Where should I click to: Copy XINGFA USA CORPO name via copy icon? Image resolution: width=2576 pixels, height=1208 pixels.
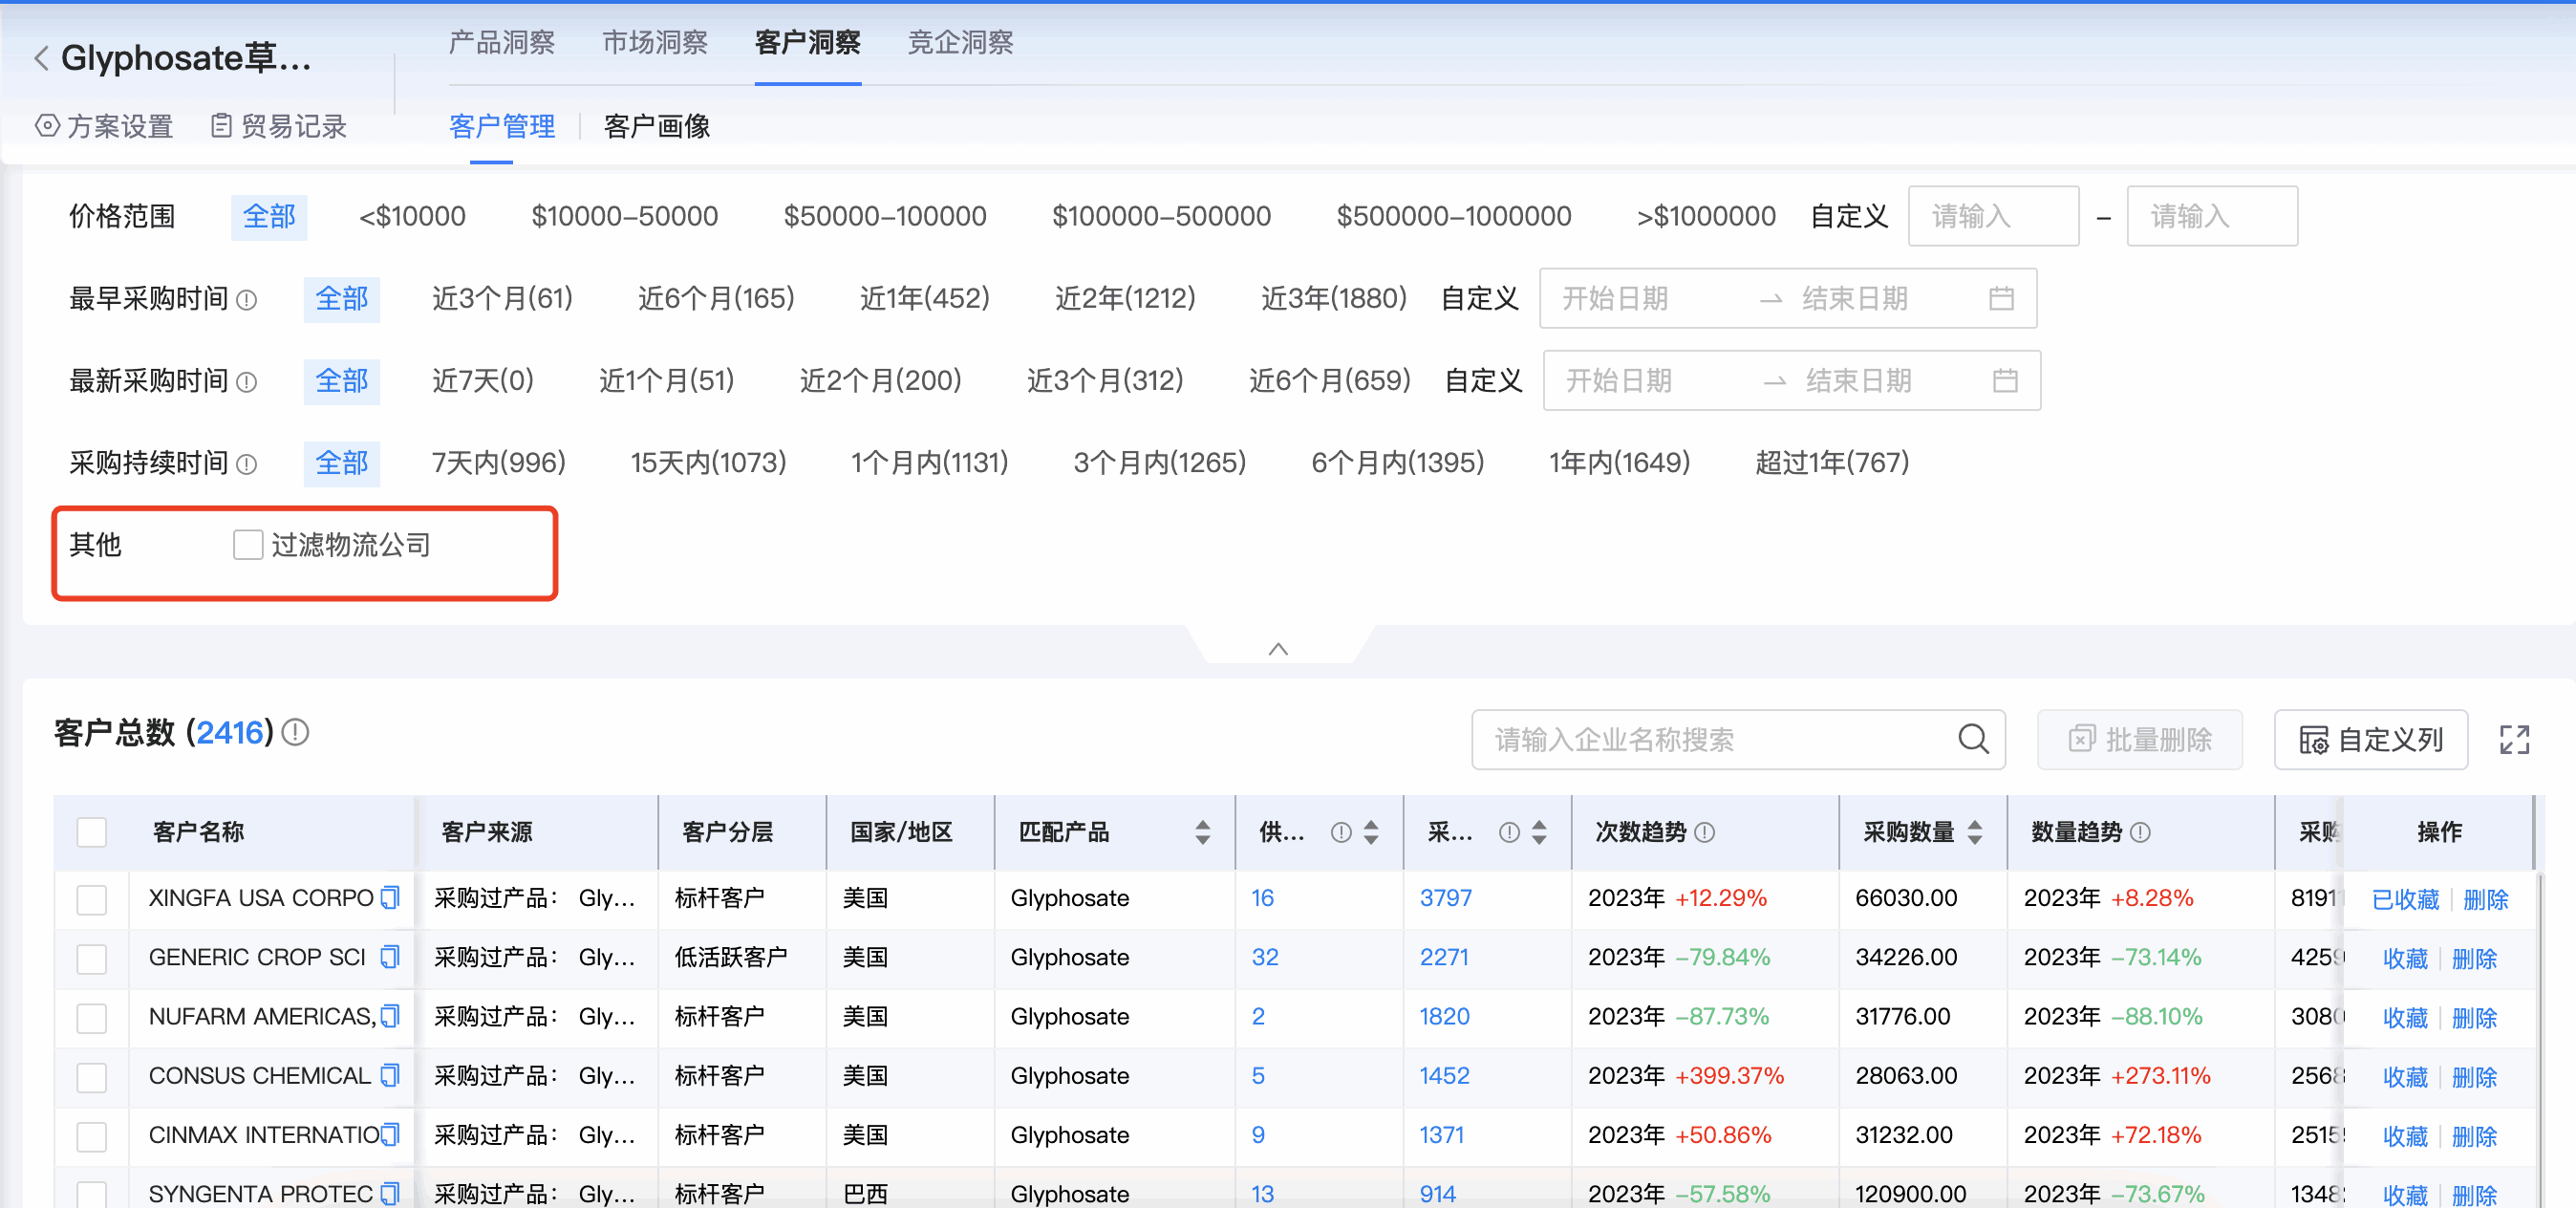point(391,898)
